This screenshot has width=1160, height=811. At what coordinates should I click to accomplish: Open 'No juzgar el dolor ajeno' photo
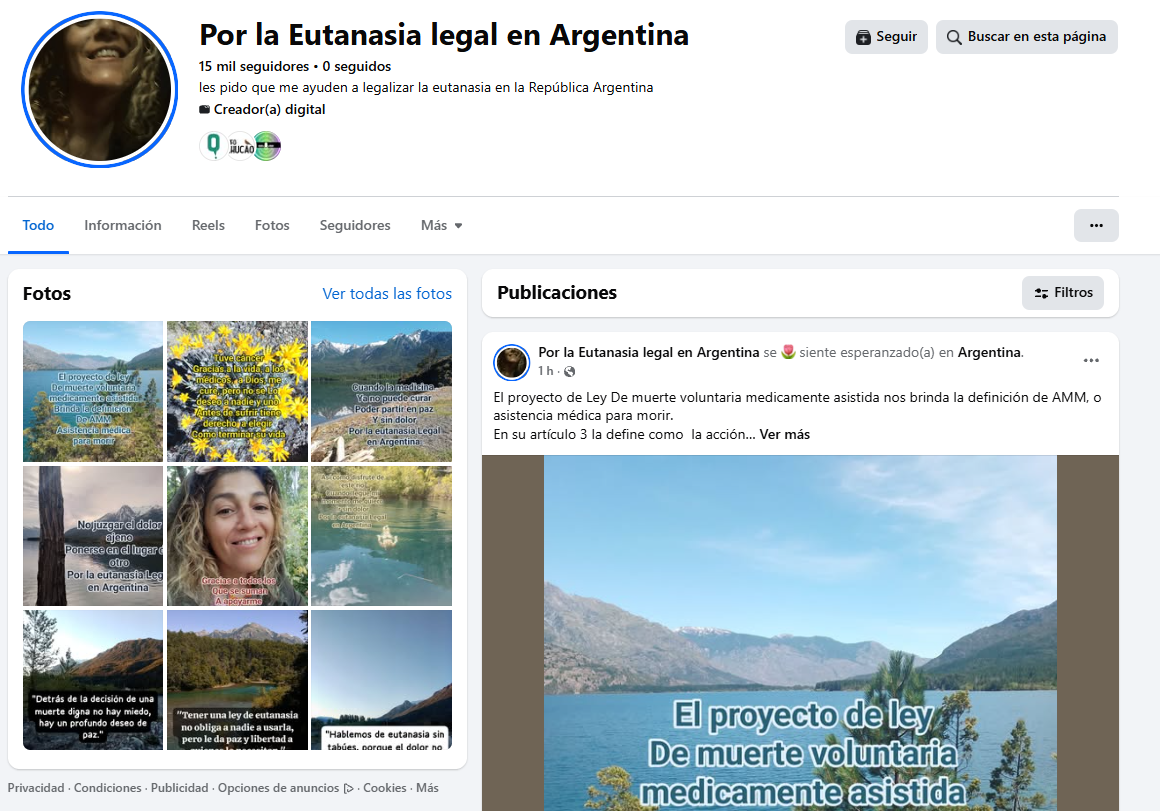[x=93, y=536]
